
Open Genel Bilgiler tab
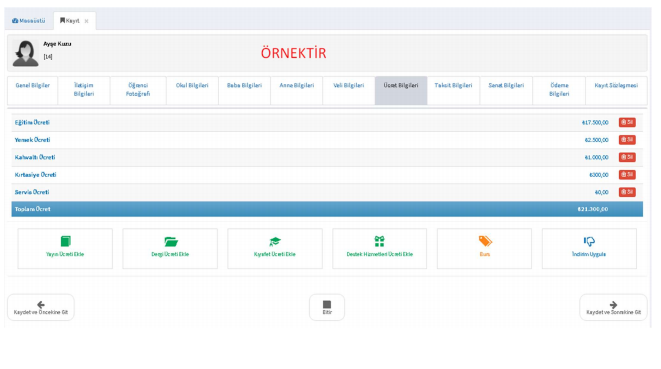[32, 90]
